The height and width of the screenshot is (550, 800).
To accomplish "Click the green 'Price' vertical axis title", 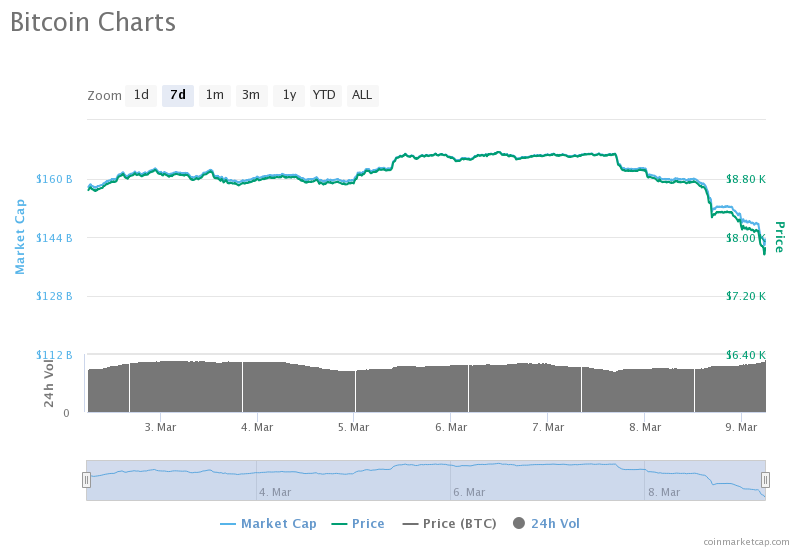I will [x=780, y=237].
